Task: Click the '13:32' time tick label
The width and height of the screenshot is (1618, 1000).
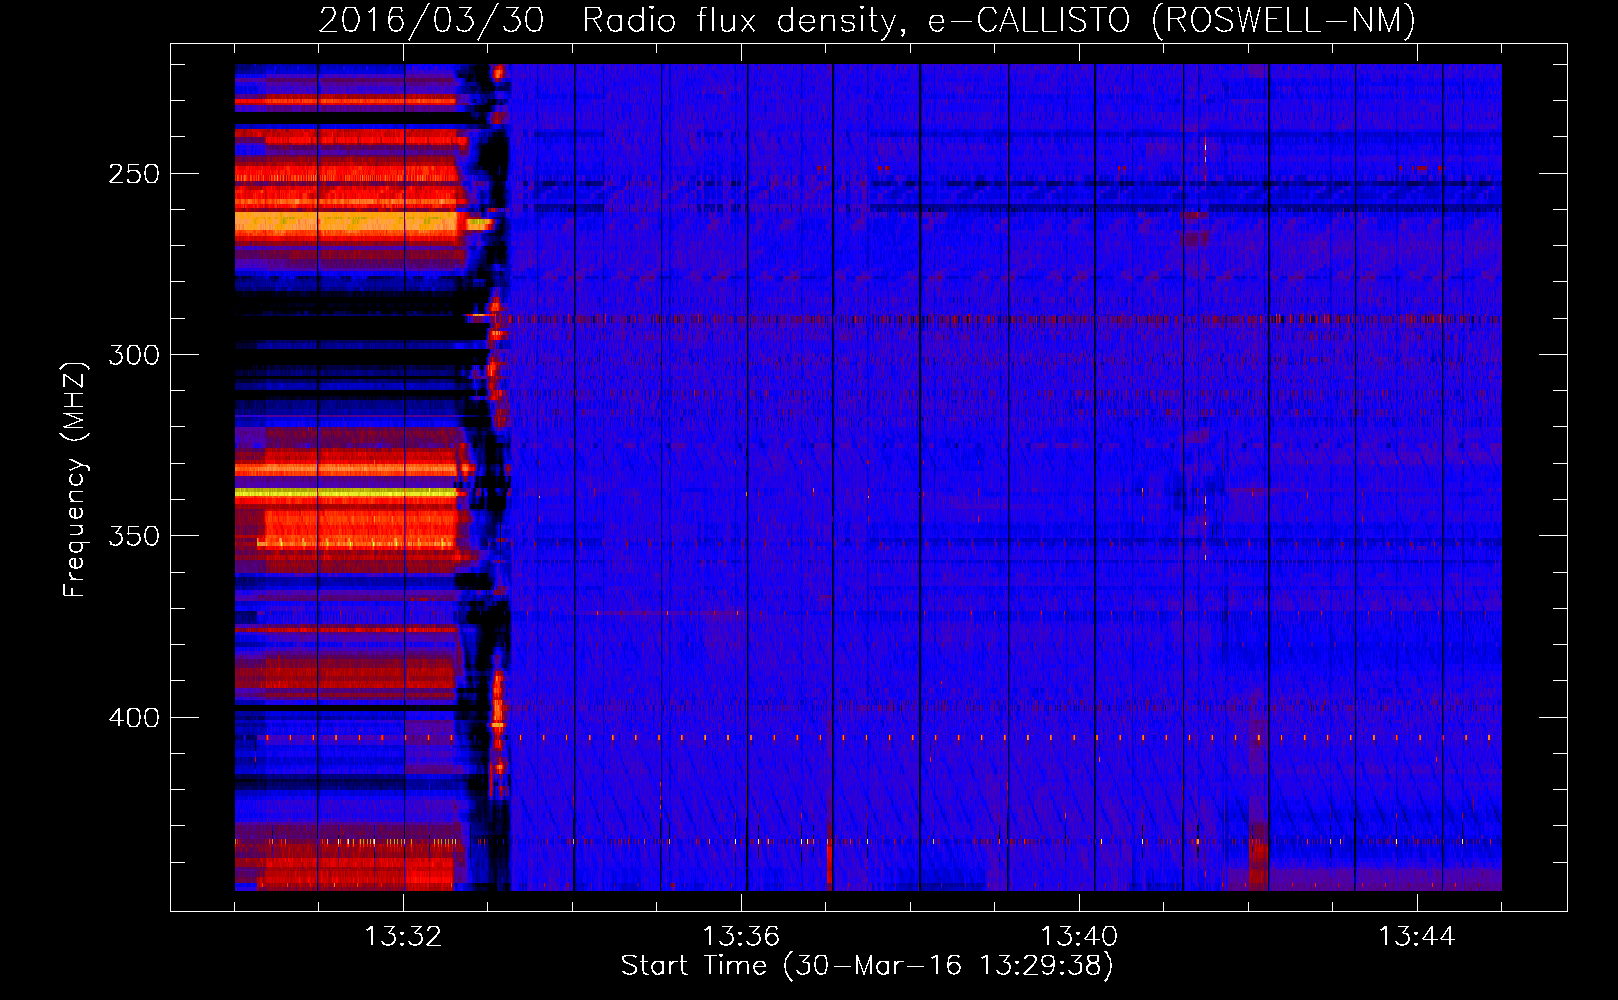Action: [x=403, y=937]
